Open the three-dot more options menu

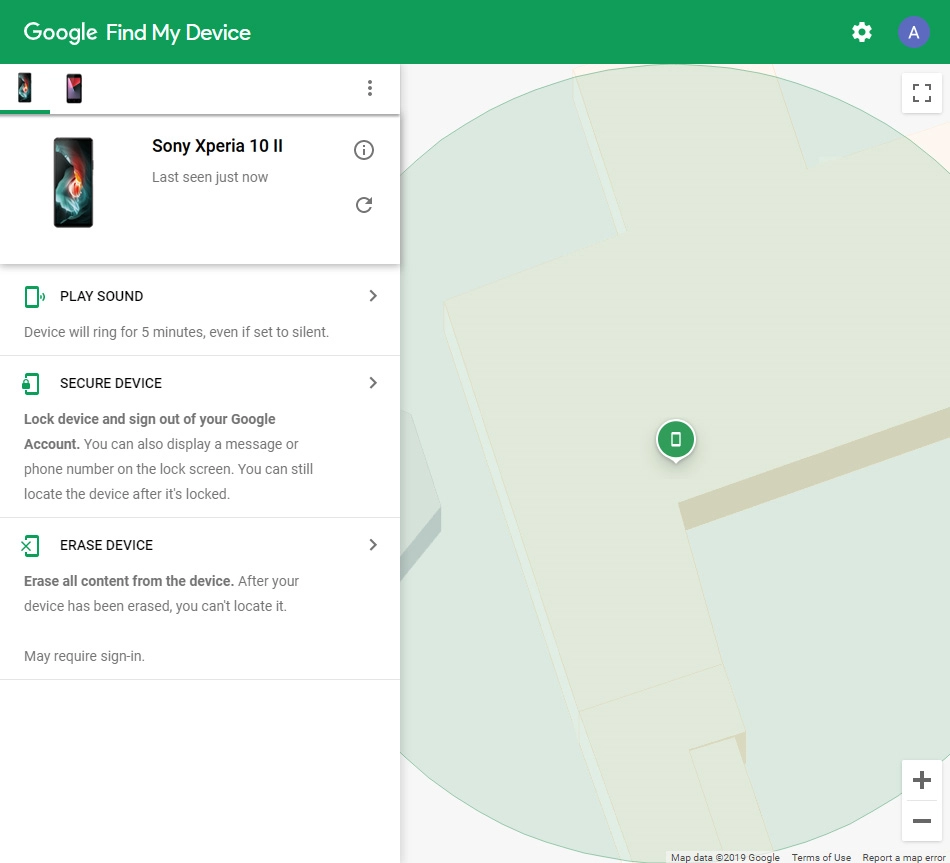point(370,88)
